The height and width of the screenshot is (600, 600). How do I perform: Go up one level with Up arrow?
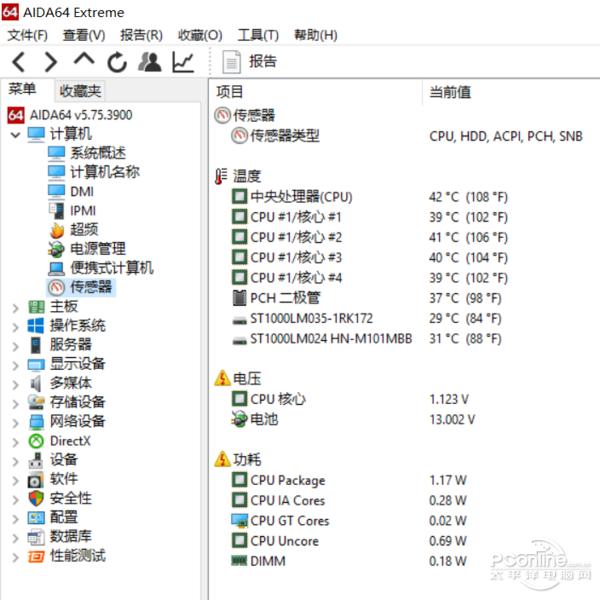[84, 60]
